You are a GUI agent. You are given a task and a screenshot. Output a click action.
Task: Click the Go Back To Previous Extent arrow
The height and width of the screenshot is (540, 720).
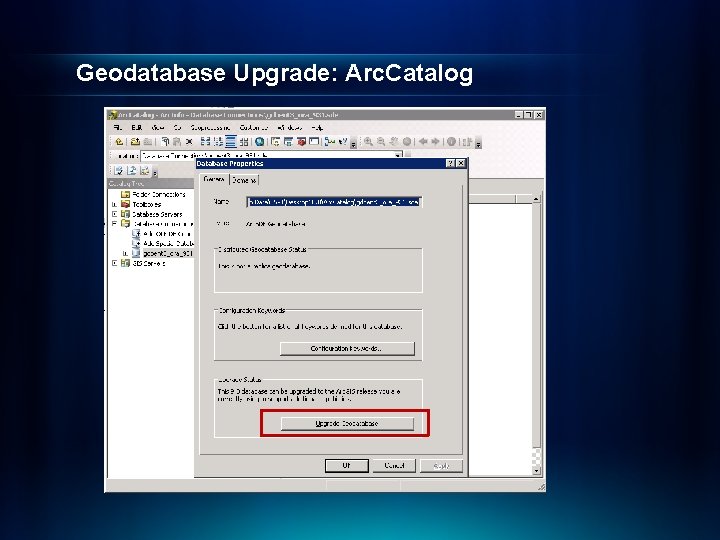click(422, 142)
